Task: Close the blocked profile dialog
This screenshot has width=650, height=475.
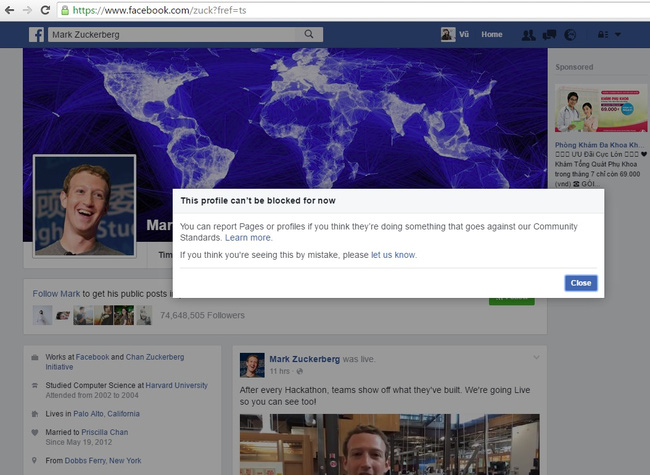Action: 581,283
